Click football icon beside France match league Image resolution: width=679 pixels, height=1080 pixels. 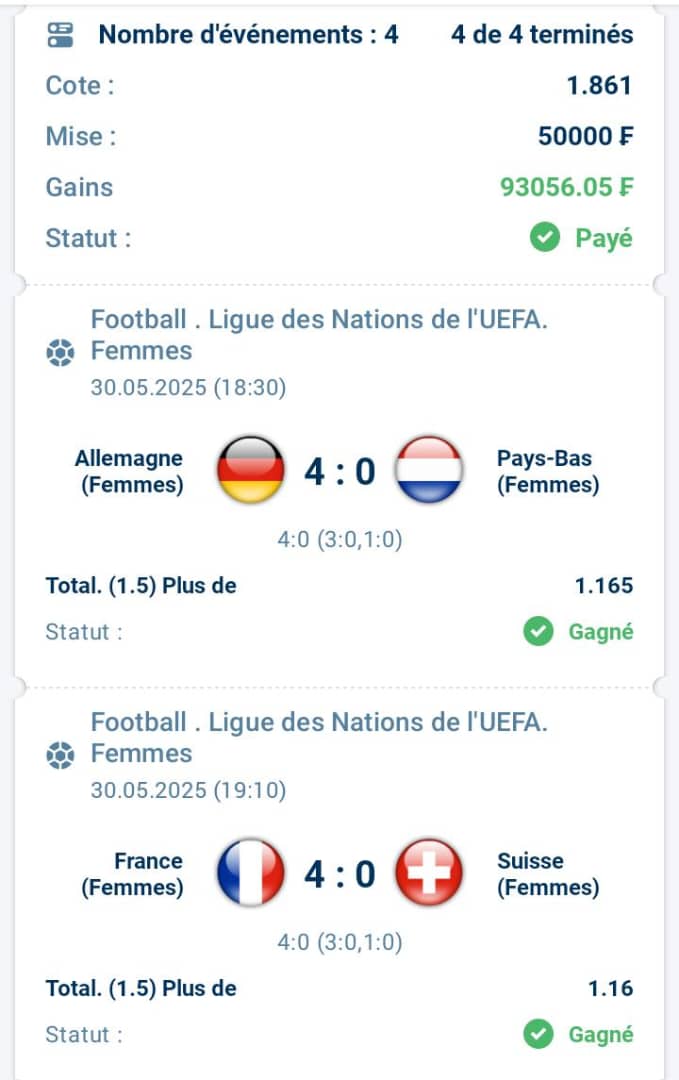coord(60,756)
